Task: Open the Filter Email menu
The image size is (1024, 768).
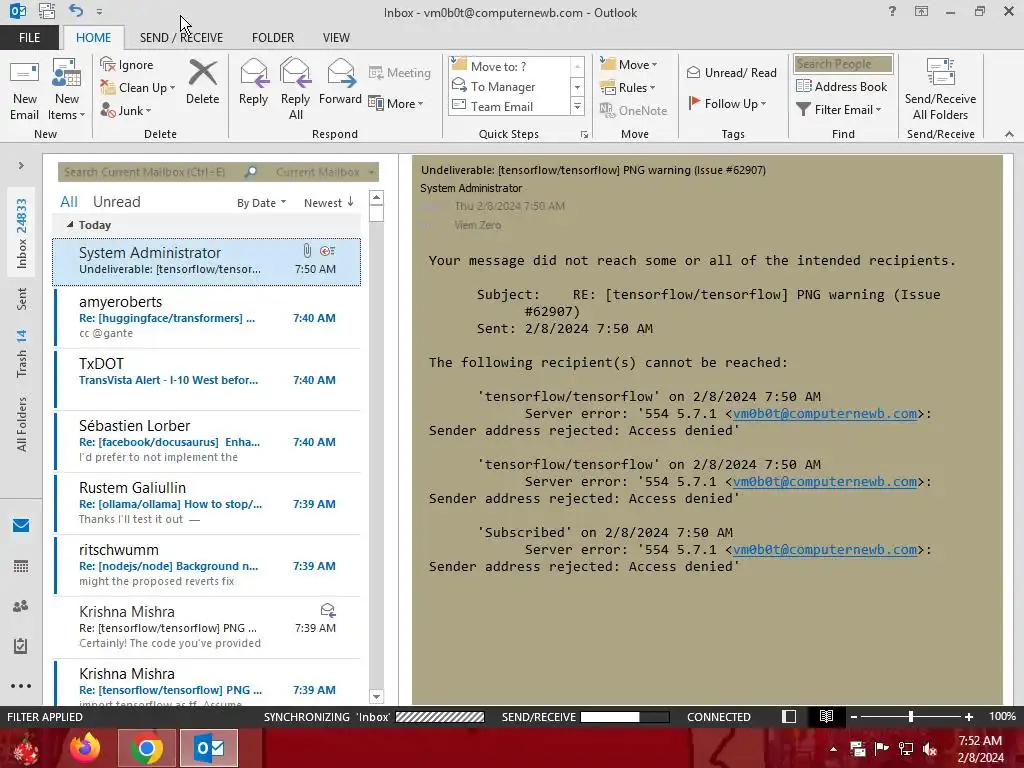Action: (x=839, y=110)
